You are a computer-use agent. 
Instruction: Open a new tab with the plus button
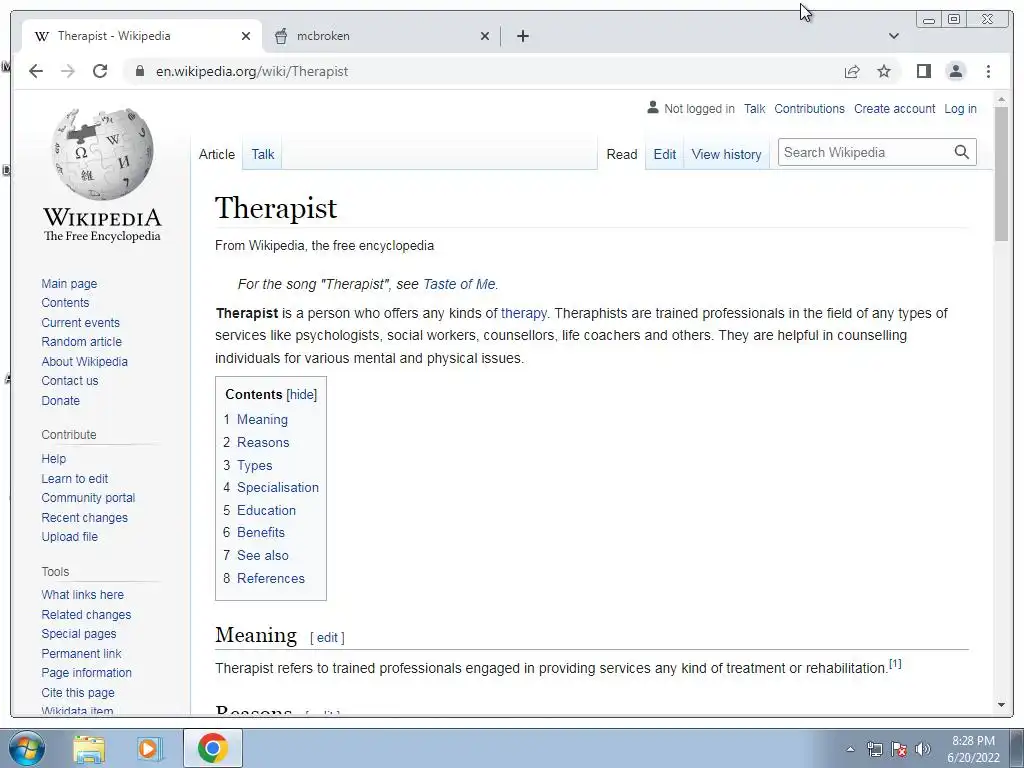(x=522, y=36)
